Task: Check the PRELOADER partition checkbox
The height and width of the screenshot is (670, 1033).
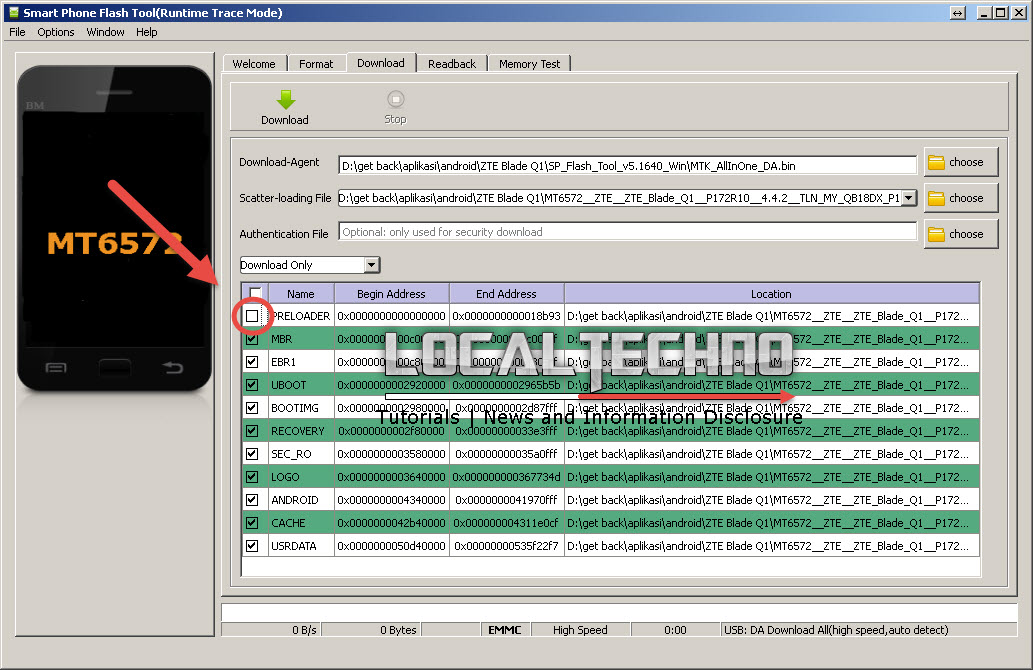Action: [252, 315]
